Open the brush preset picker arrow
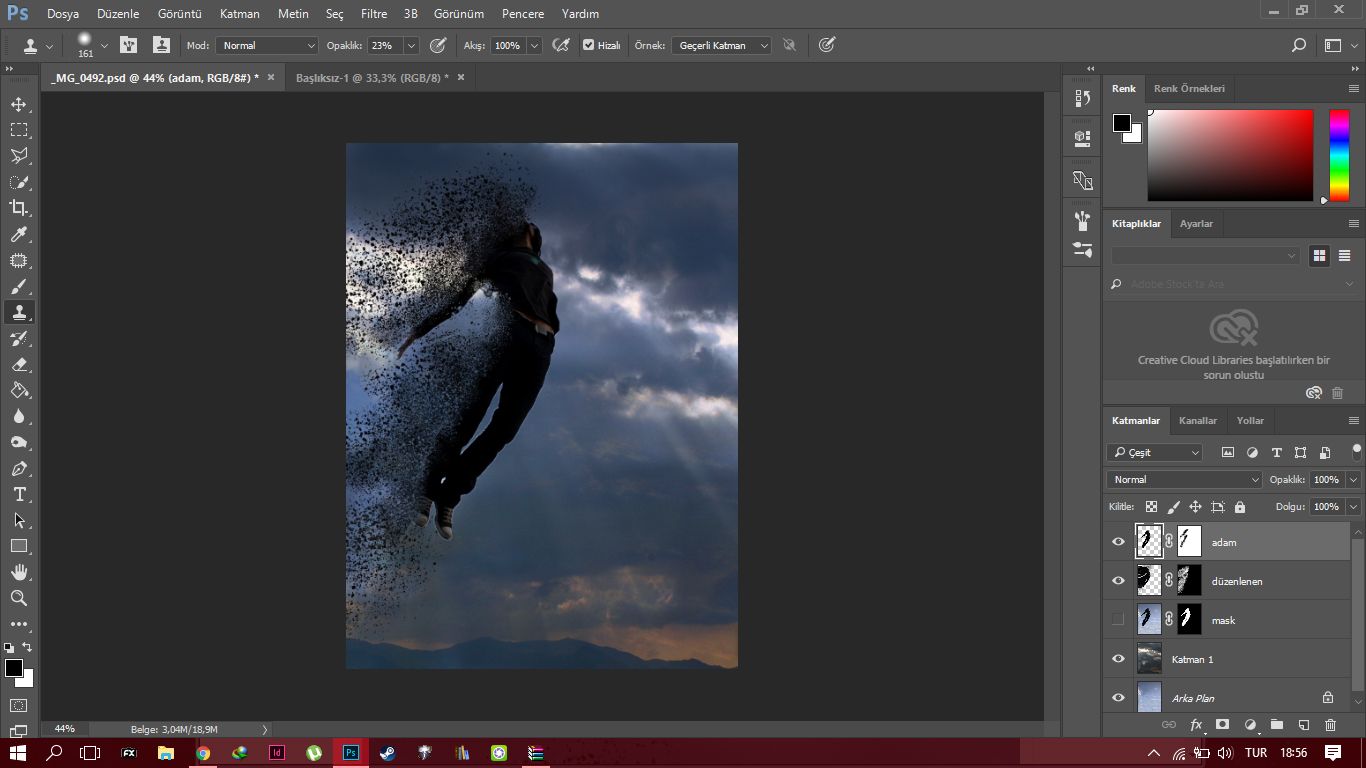This screenshot has width=1366, height=768. [104, 45]
